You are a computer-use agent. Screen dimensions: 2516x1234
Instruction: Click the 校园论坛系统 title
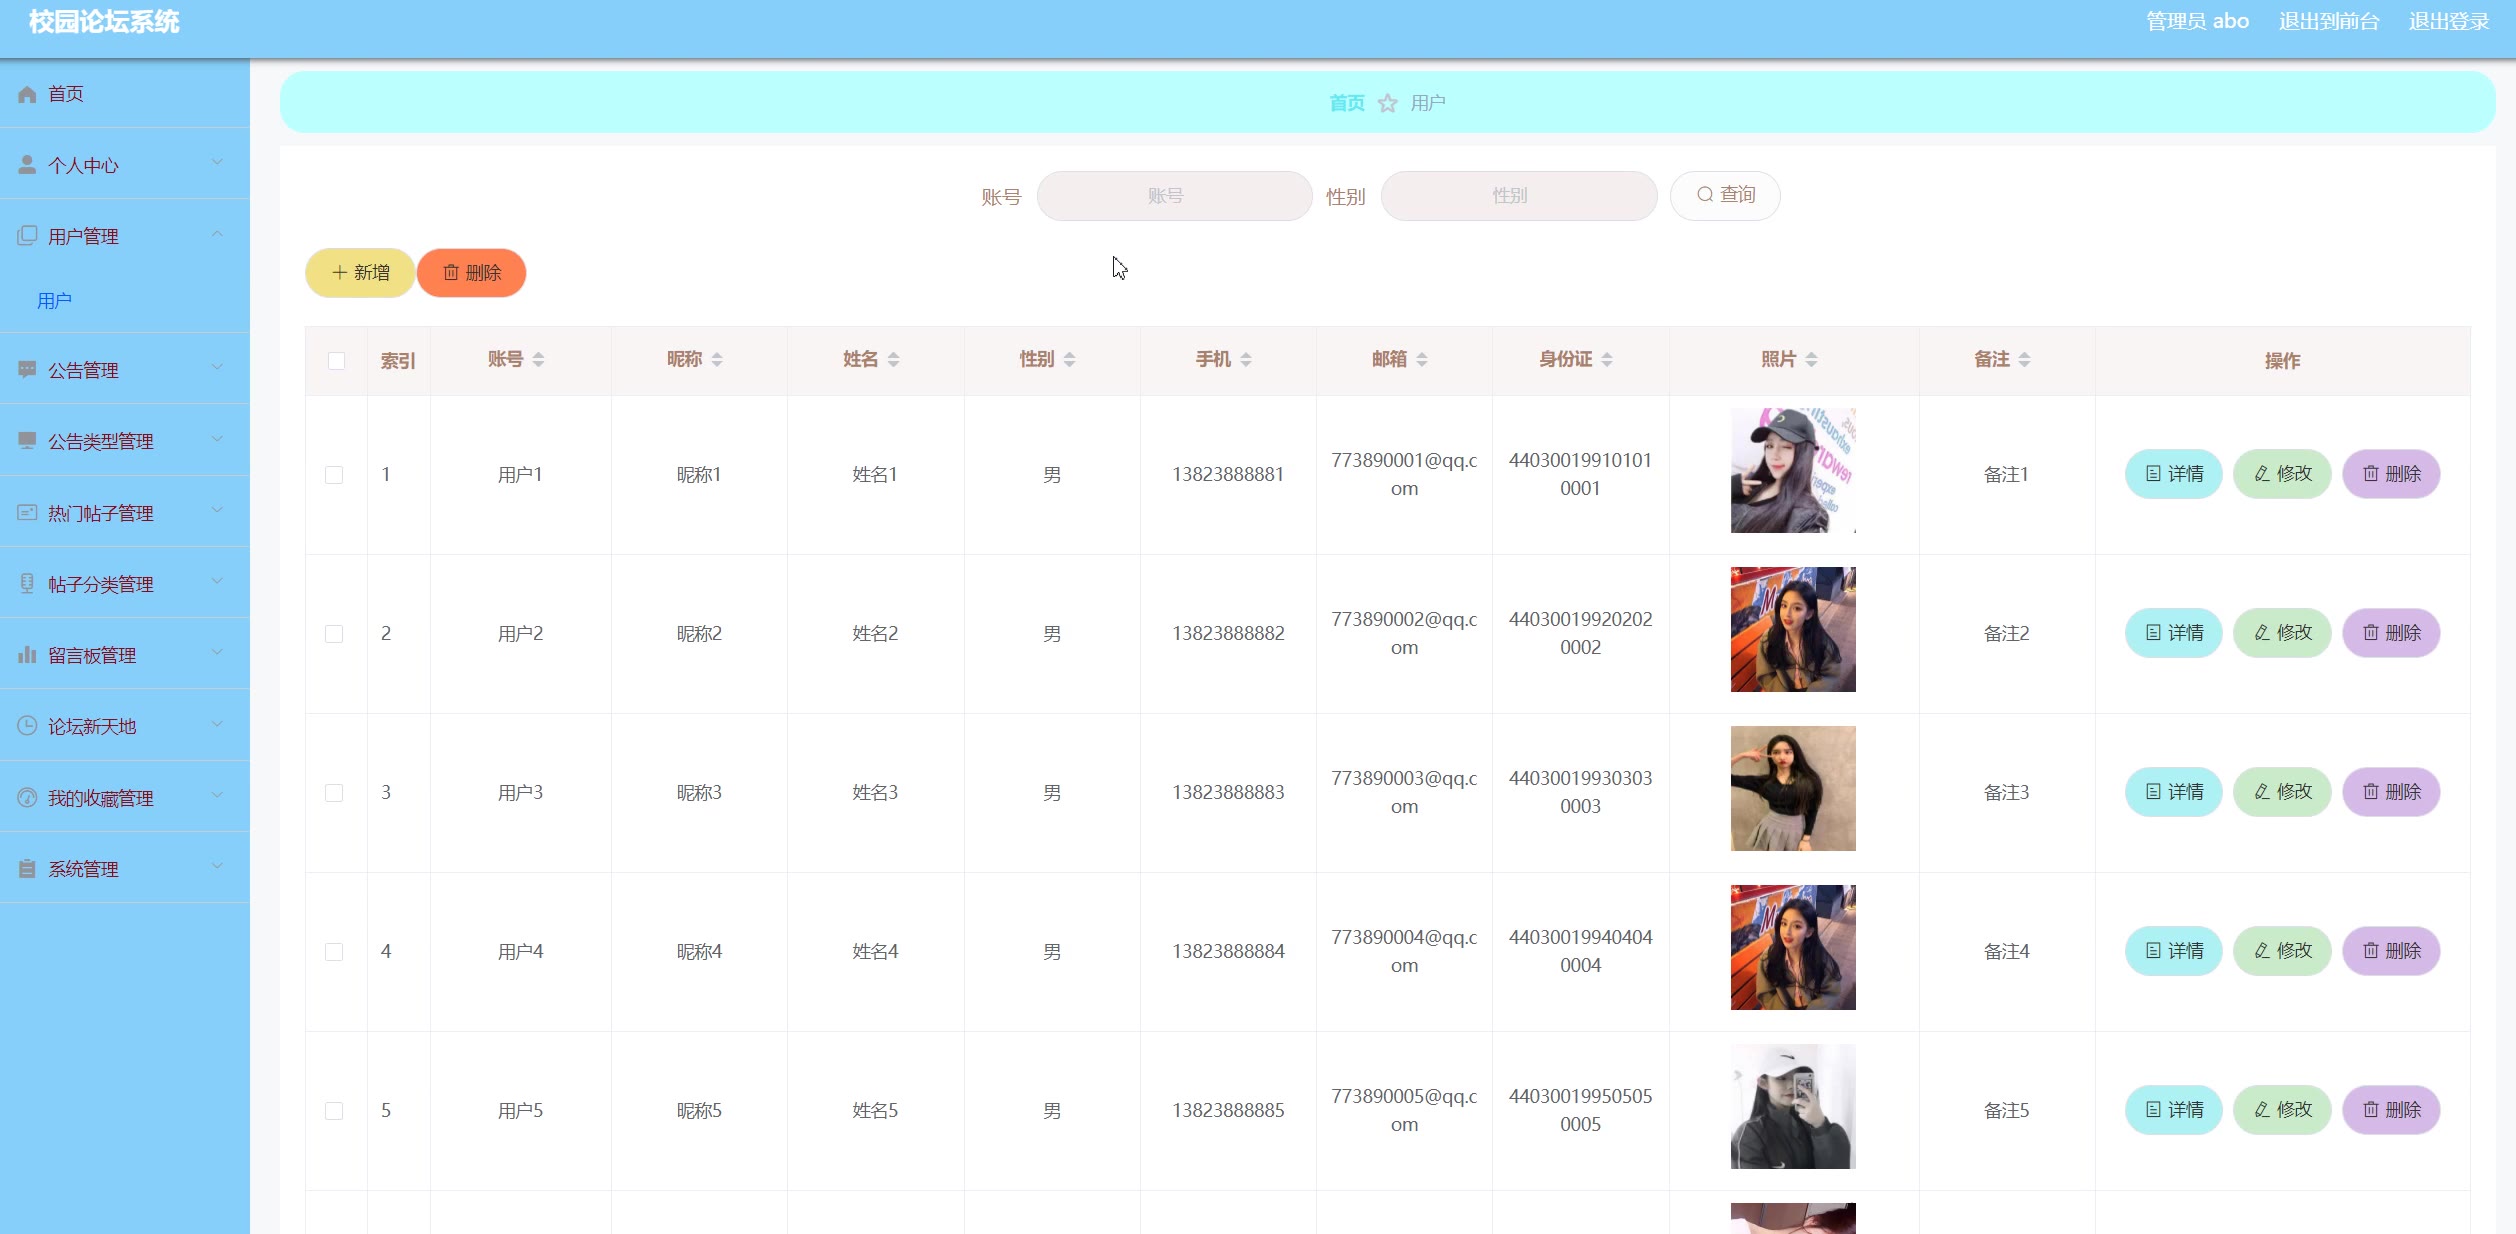tap(104, 22)
